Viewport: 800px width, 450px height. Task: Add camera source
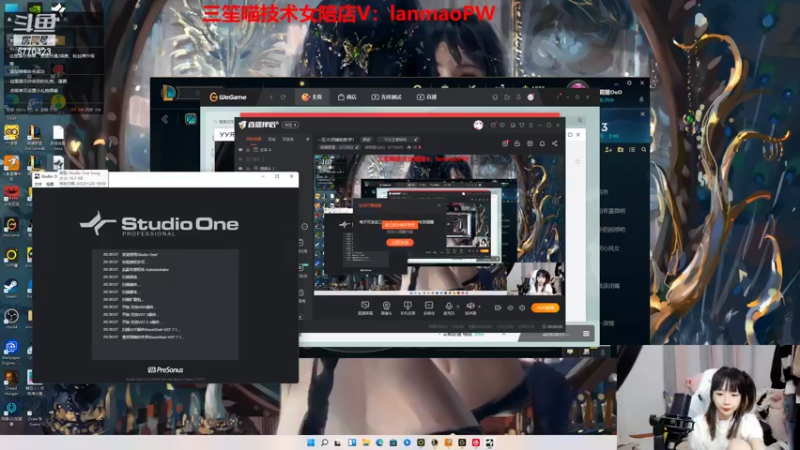386,308
